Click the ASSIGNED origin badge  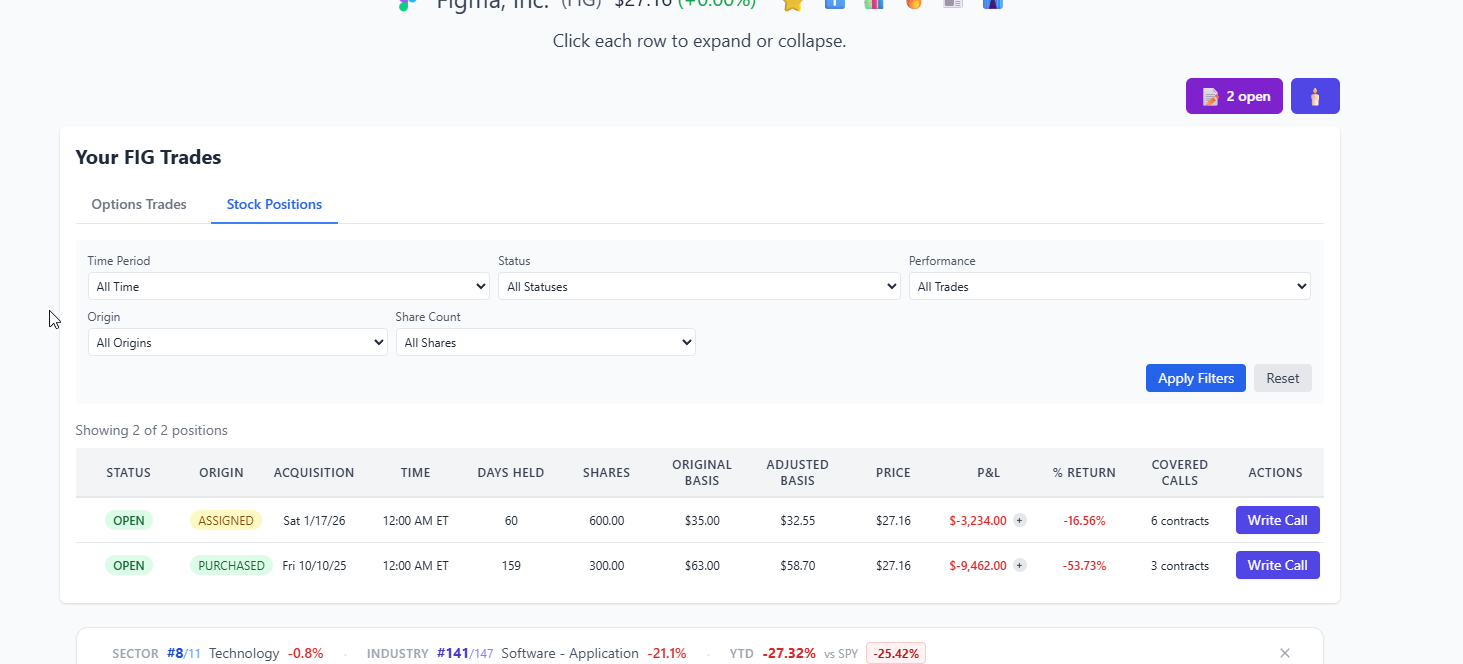click(x=226, y=520)
